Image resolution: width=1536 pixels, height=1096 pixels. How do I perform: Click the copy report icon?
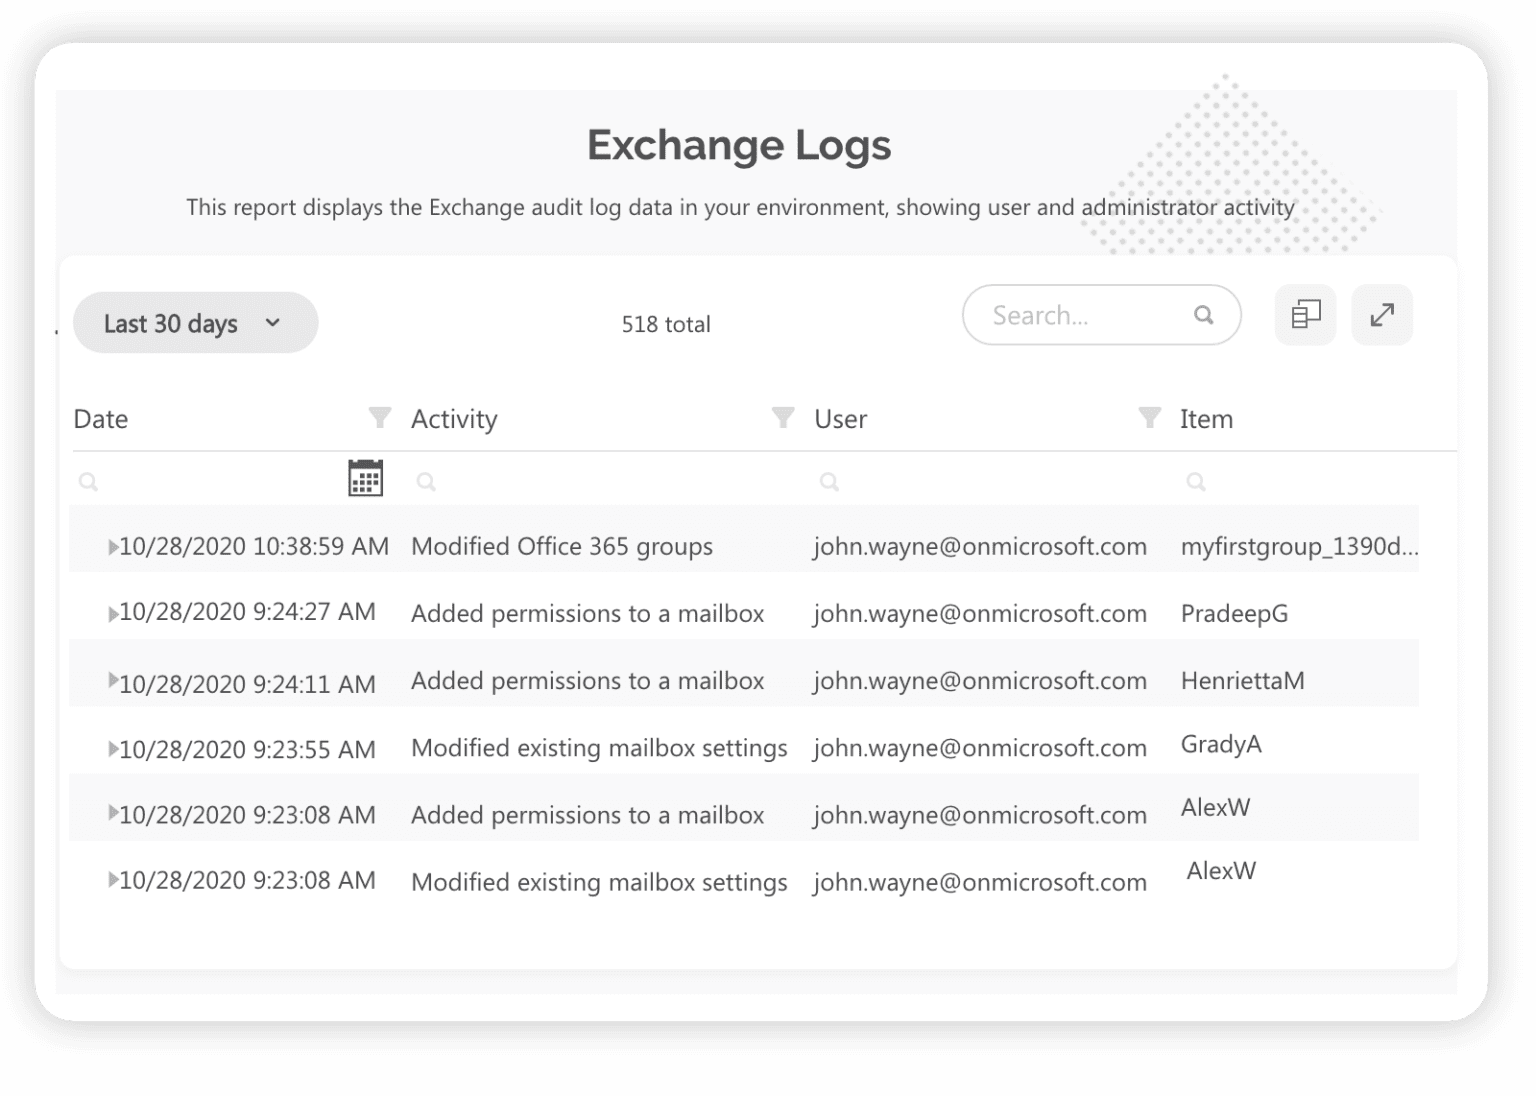point(1304,315)
